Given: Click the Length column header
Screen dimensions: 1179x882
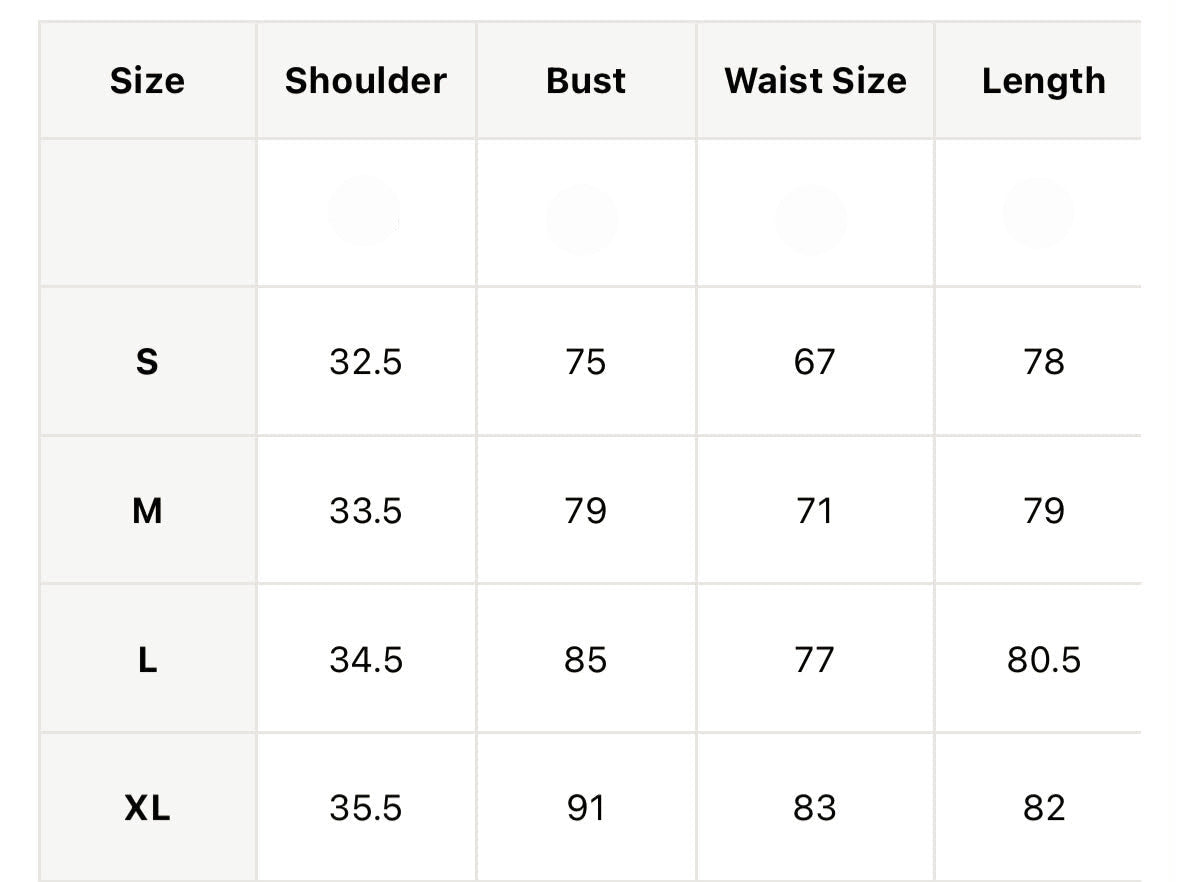Looking at the screenshot, I should point(1044,81).
